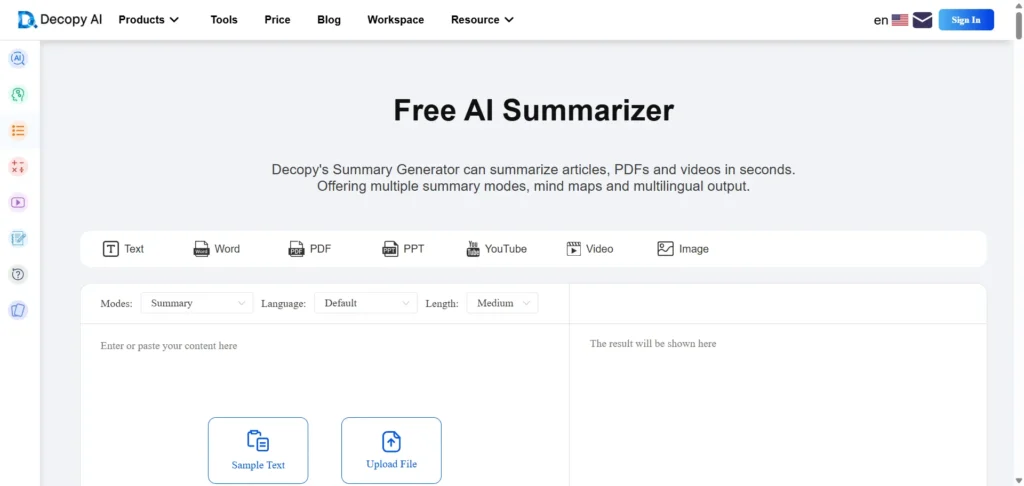Click the YouTube logo icon

click(473, 249)
